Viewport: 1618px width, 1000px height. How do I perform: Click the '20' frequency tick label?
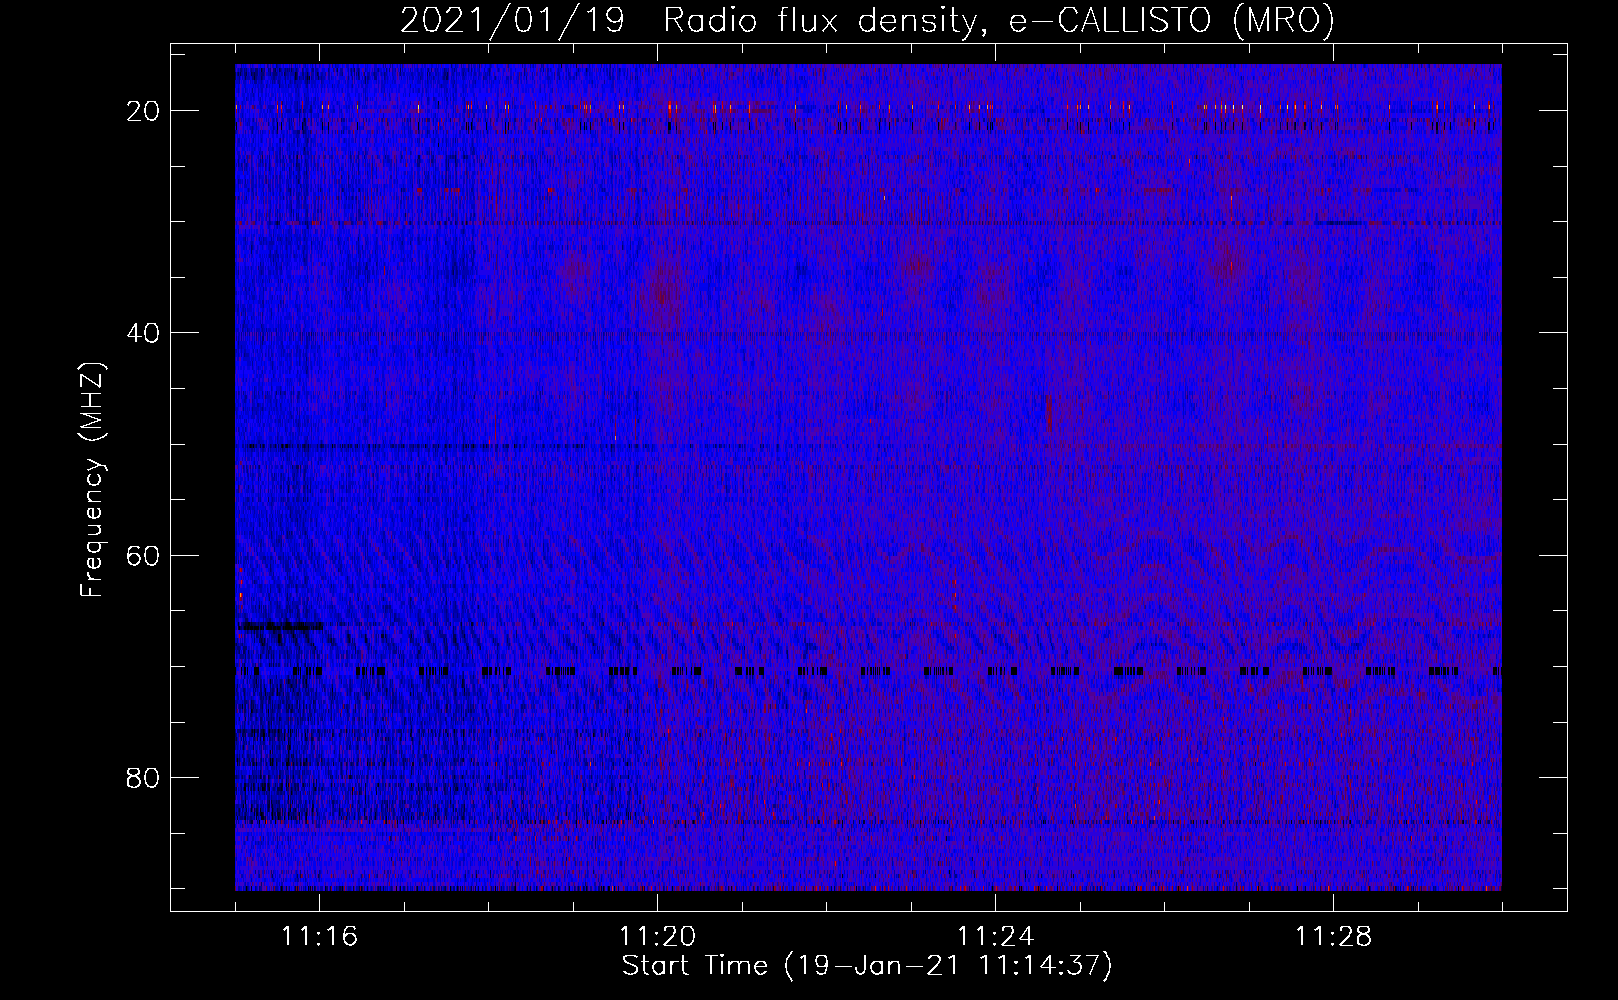pos(144,110)
